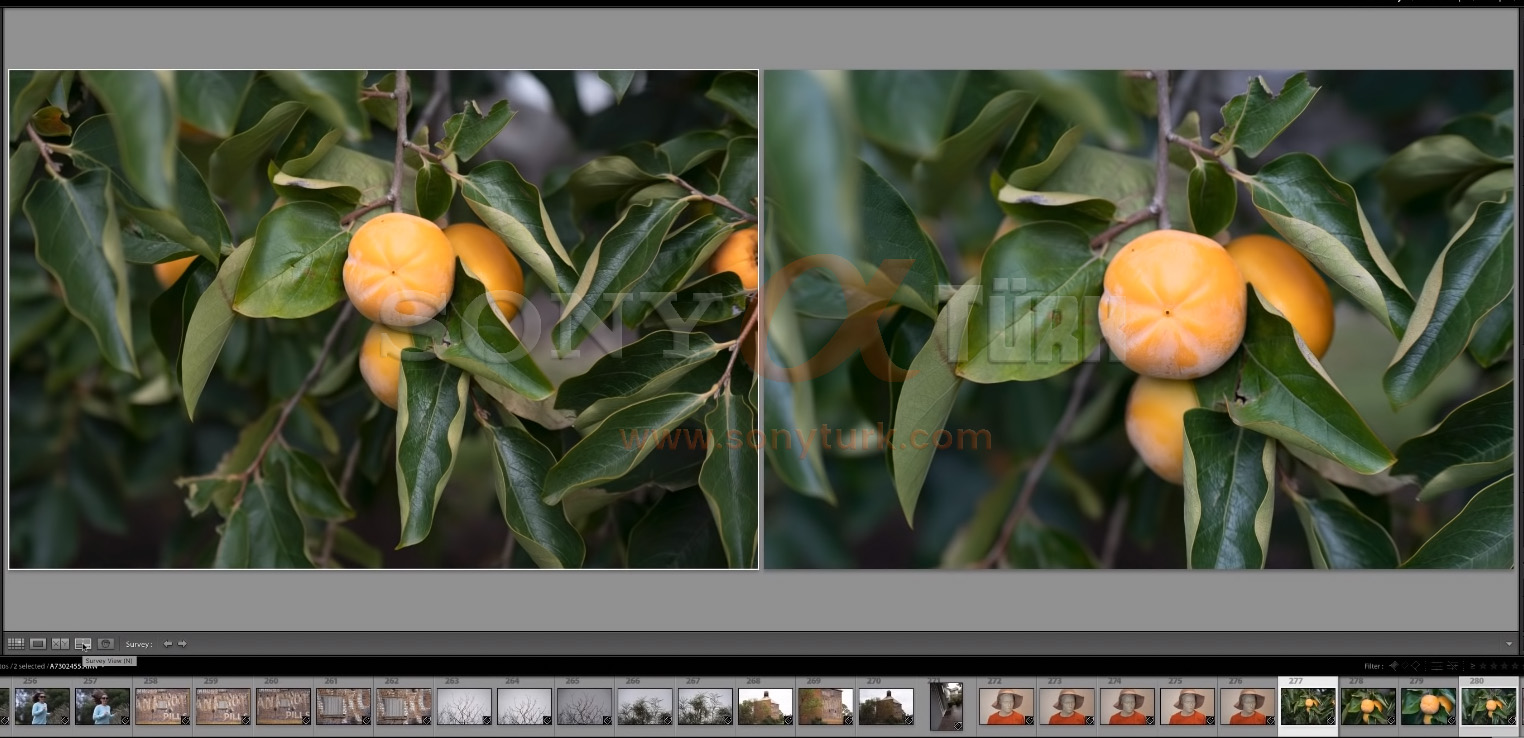Set filter rating to three stars
Image resolution: width=1524 pixels, height=738 pixels.
(x=1505, y=666)
